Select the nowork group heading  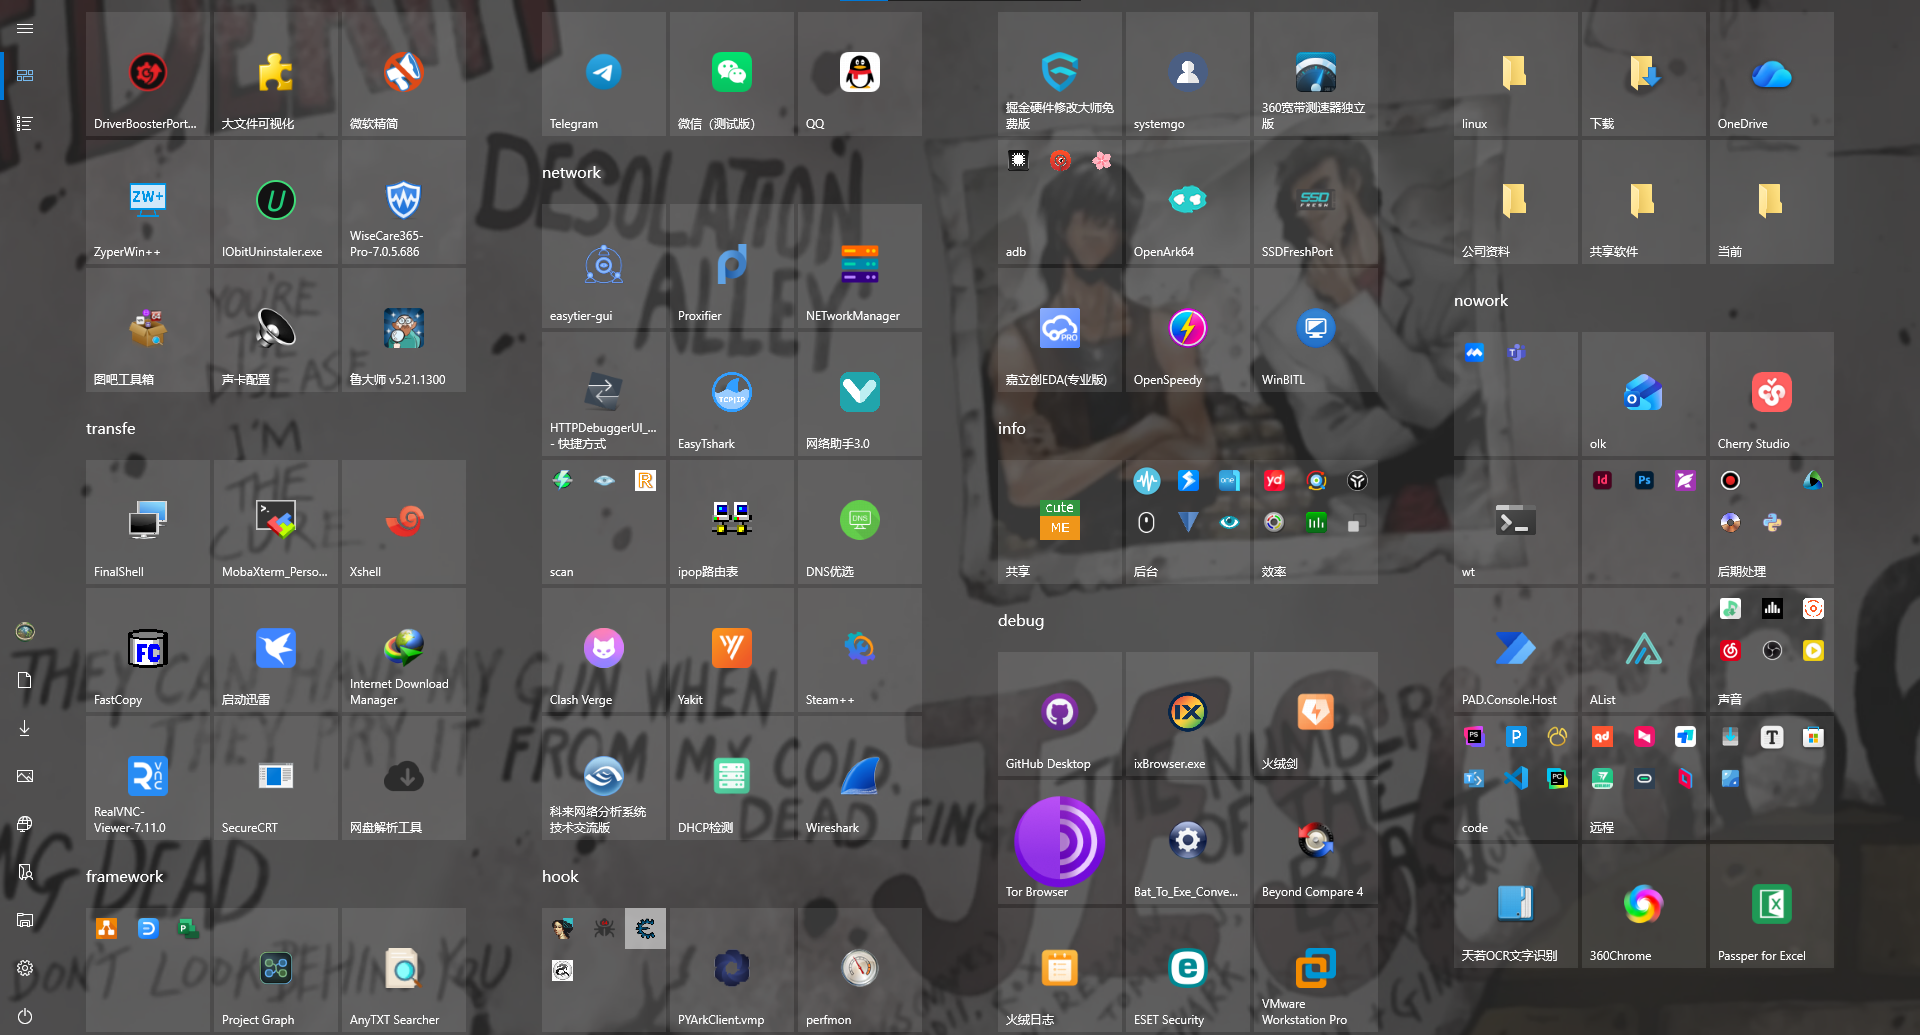pos(1480,301)
